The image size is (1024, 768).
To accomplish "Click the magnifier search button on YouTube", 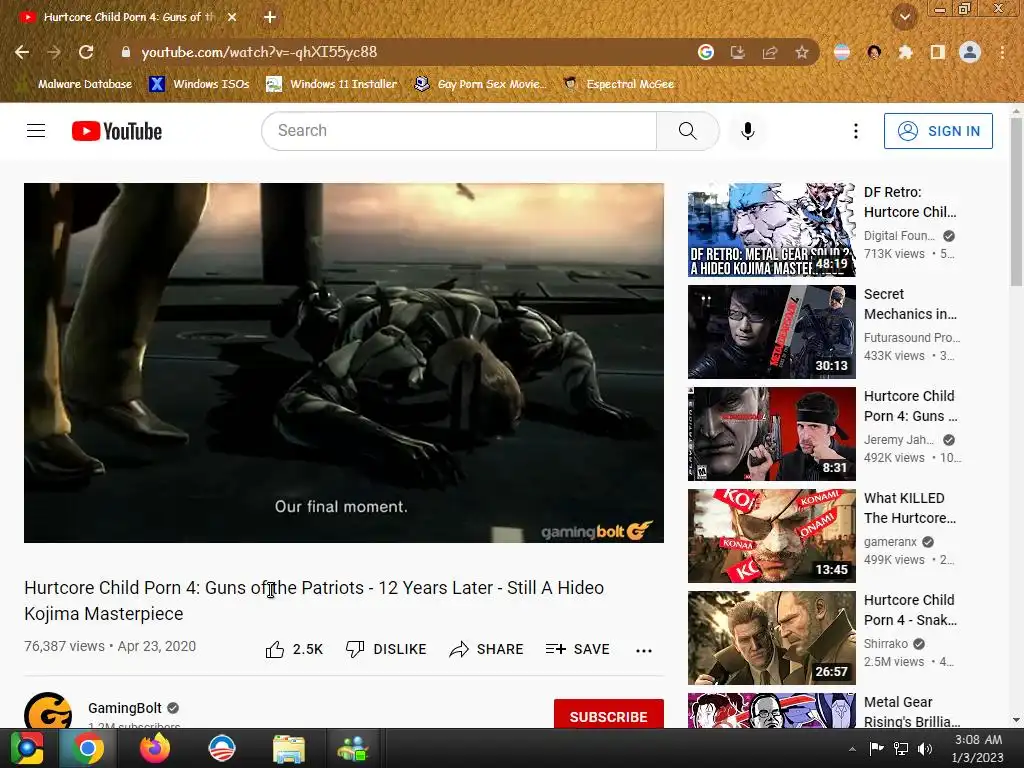I will 687,131.
